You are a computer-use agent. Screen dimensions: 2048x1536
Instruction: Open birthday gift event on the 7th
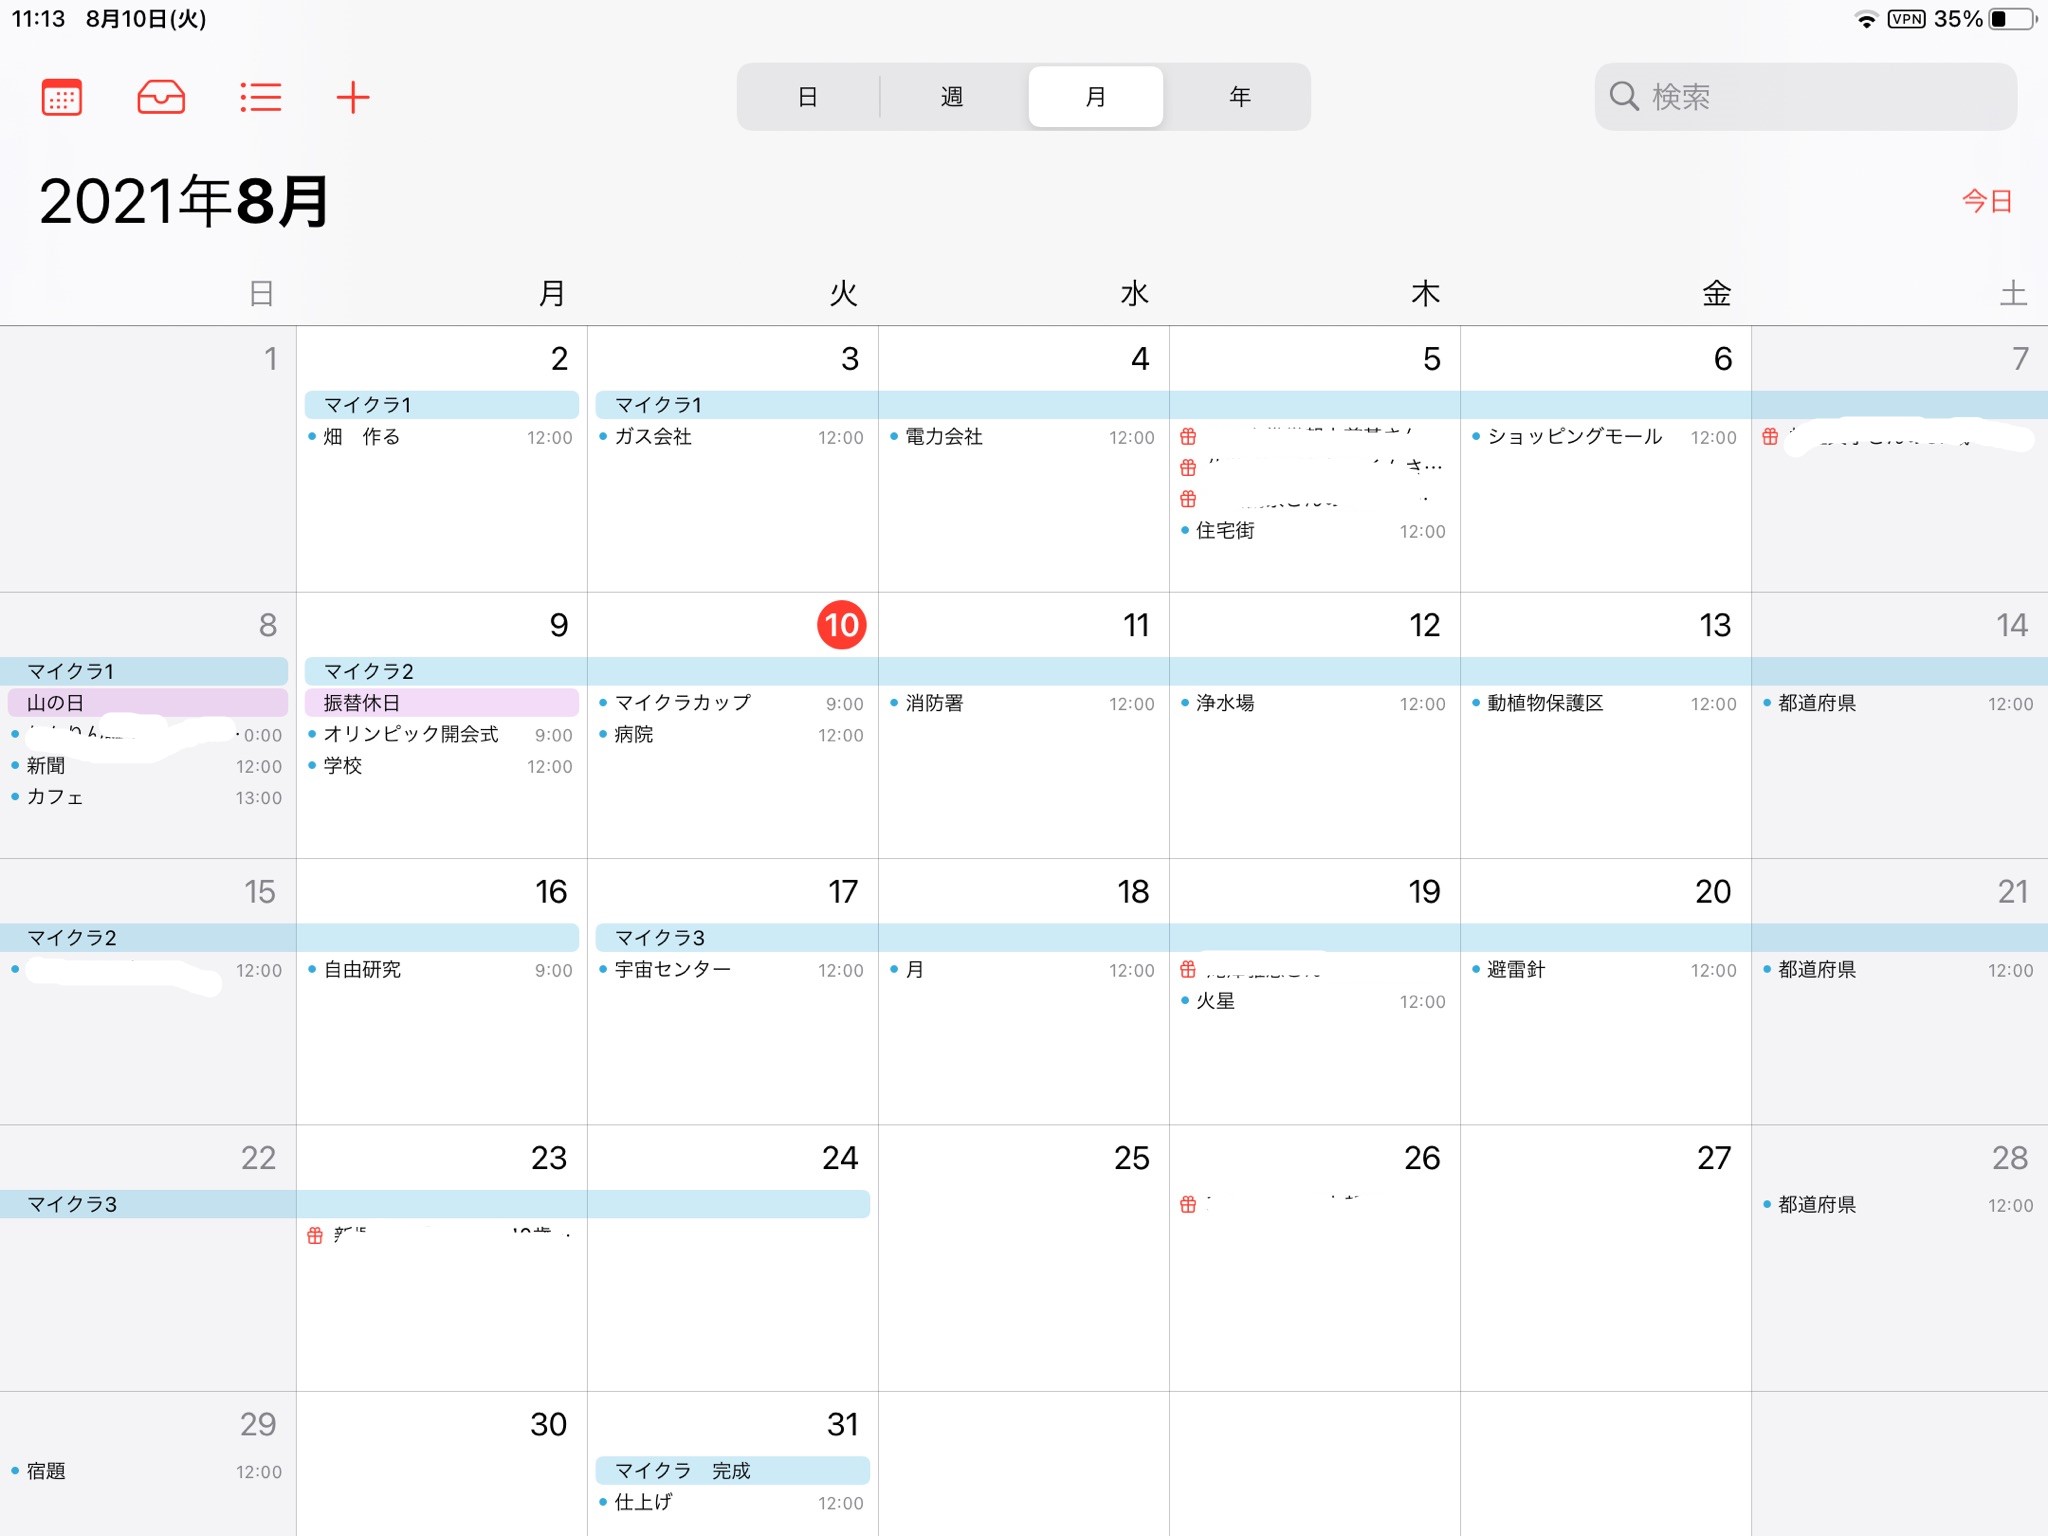tap(1900, 437)
